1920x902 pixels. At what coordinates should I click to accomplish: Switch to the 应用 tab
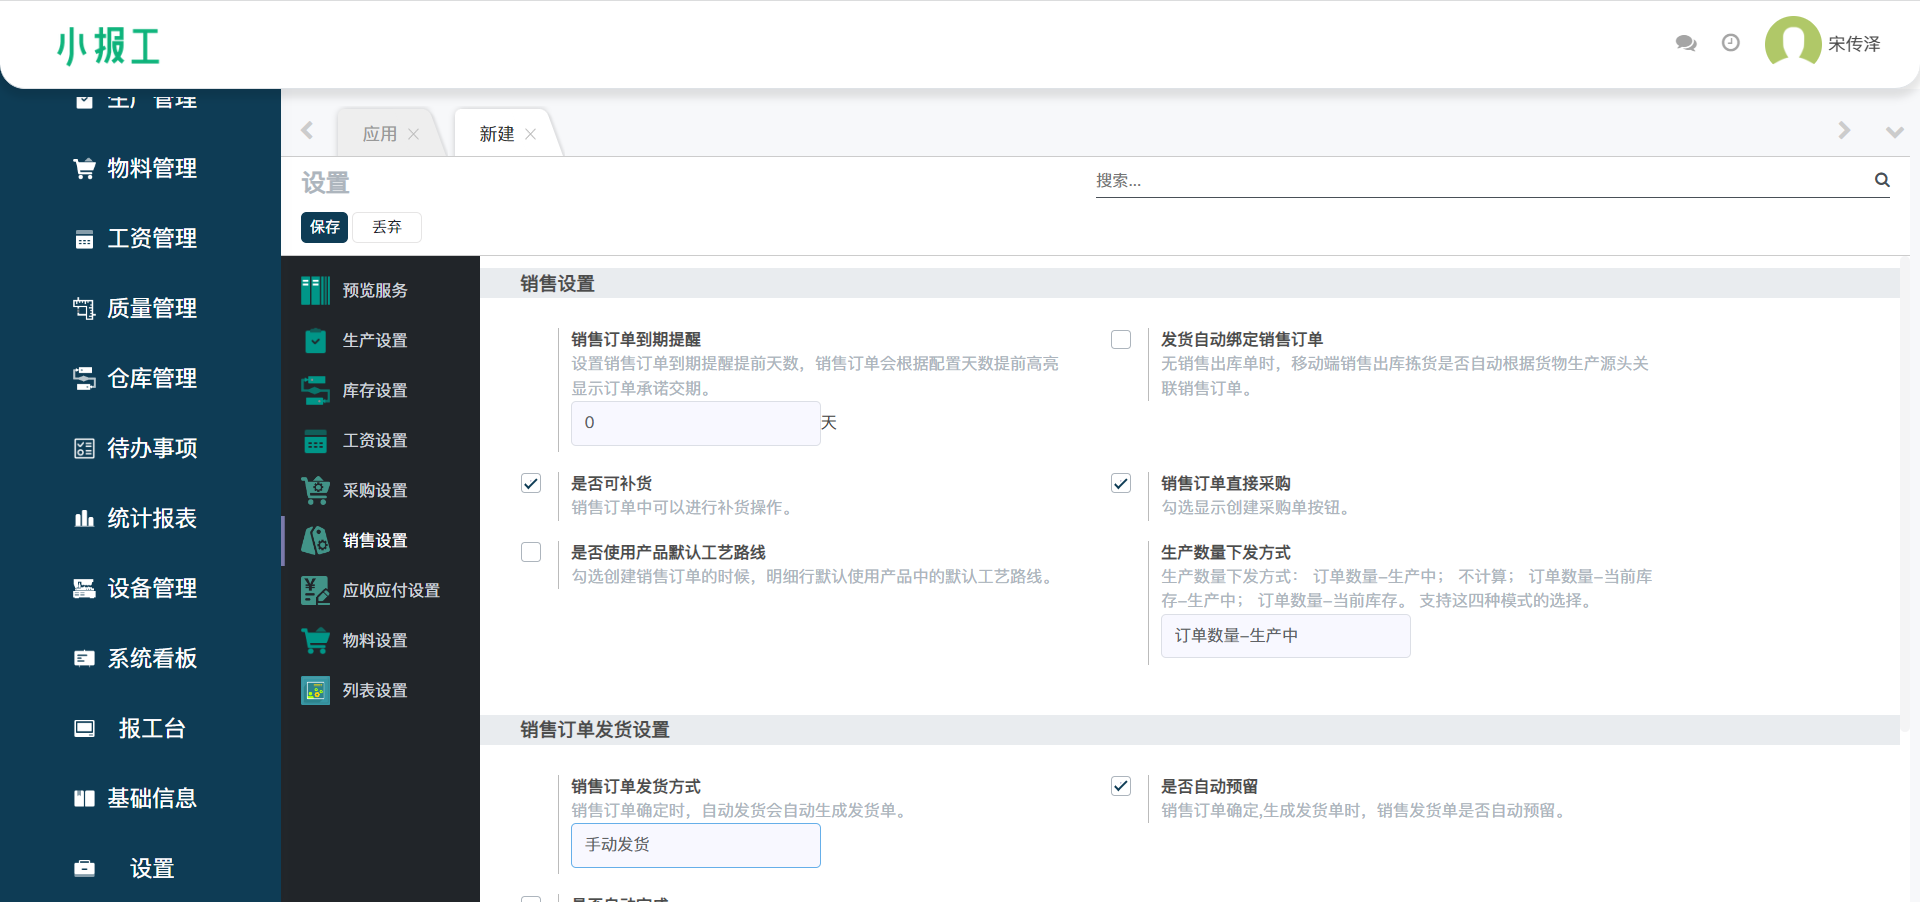pos(380,134)
